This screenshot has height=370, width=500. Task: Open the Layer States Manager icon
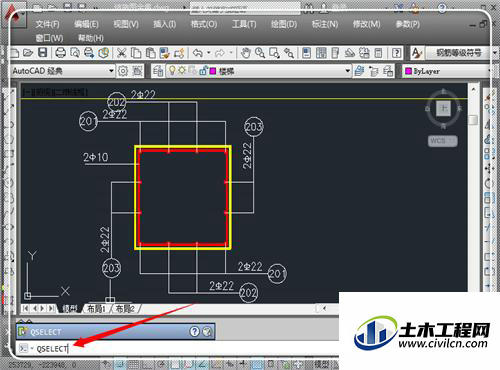388,71
